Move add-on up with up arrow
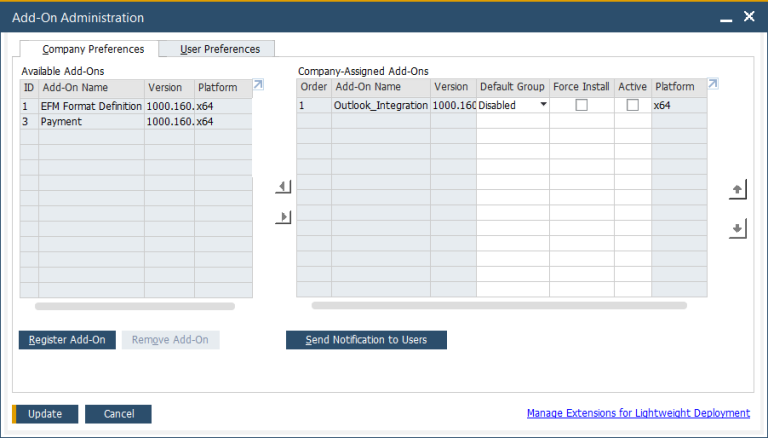The width and height of the screenshot is (768, 438). [x=738, y=189]
